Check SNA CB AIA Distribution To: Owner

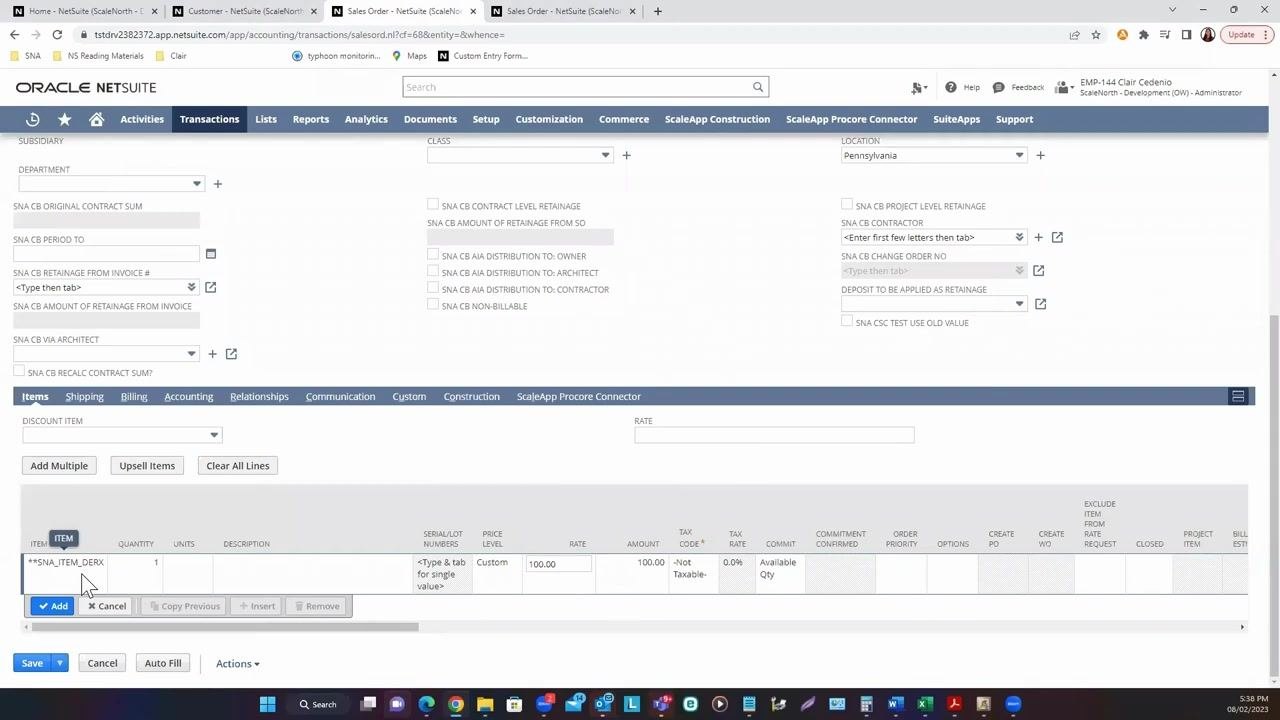point(433,255)
